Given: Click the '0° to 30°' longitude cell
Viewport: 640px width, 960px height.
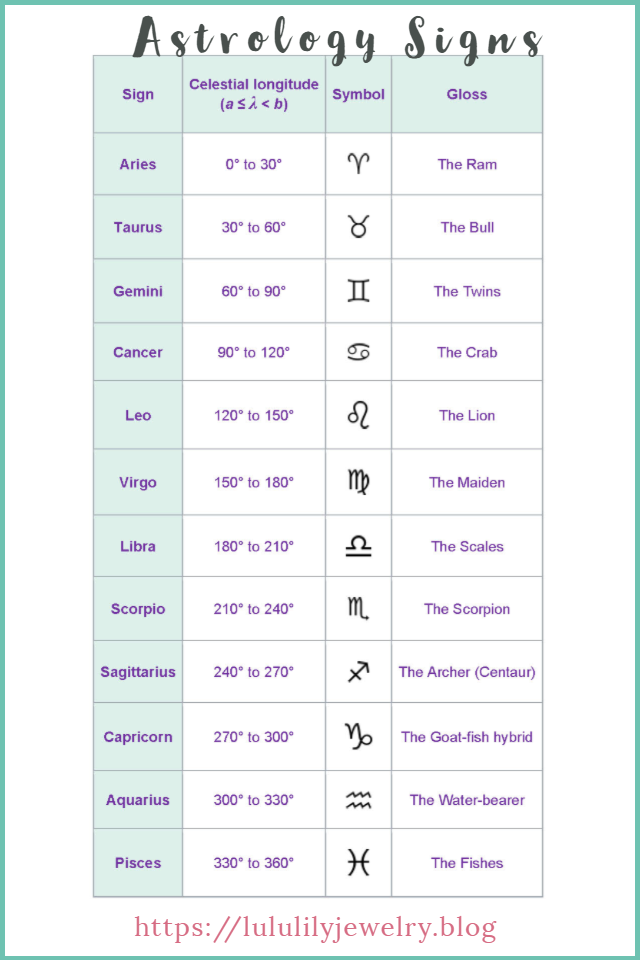Looking at the screenshot, I should (254, 164).
